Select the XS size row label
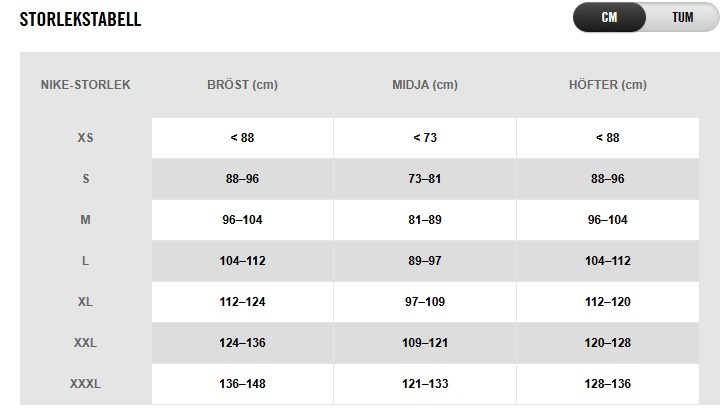 point(85,138)
